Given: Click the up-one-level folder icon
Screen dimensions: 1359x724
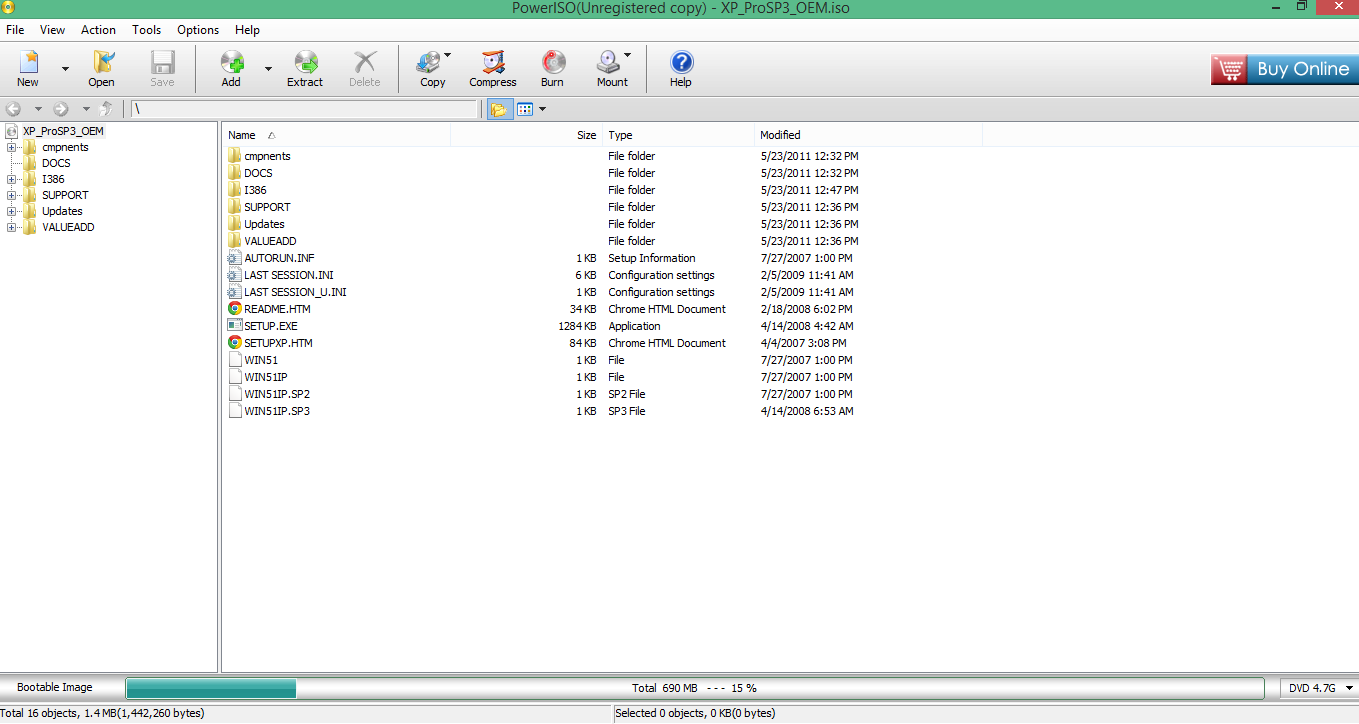Looking at the screenshot, I should pyautogui.click(x=106, y=109).
